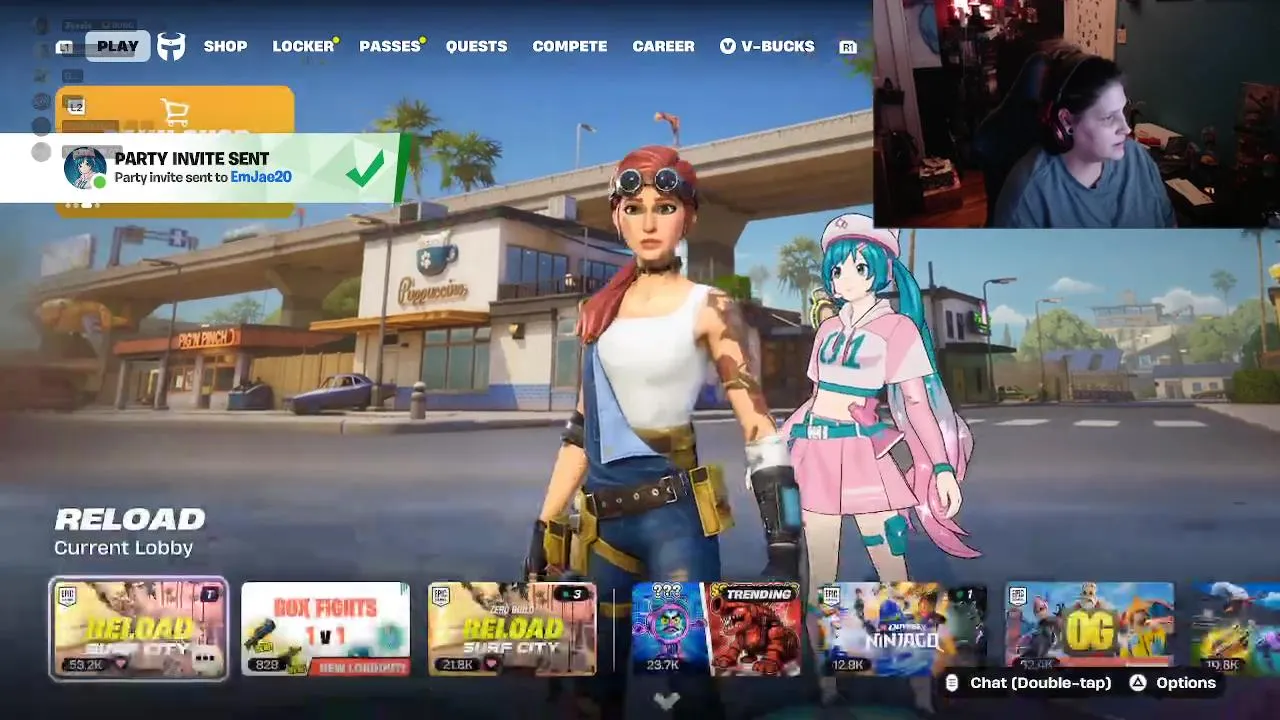
Task: Select the Reload Surf City tile with 53.2K
Action: pyautogui.click(x=139, y=629)
